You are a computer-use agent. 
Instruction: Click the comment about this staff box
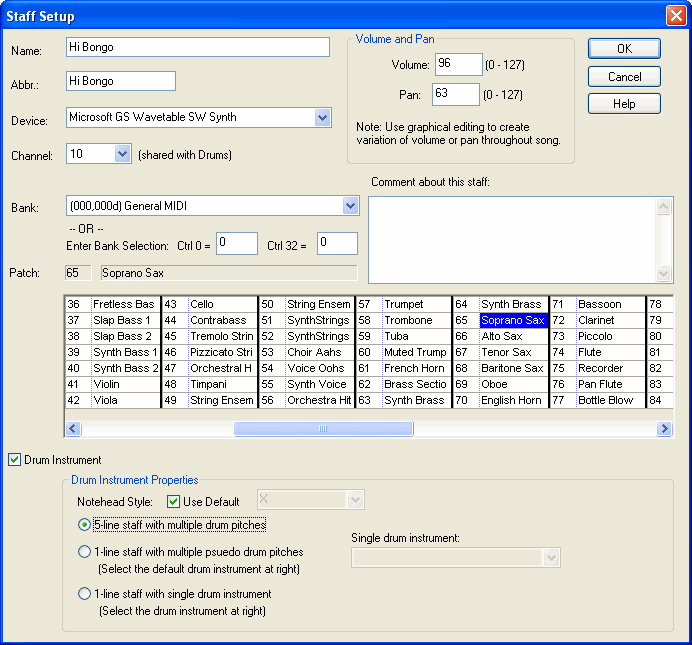(x=512, y=238)
